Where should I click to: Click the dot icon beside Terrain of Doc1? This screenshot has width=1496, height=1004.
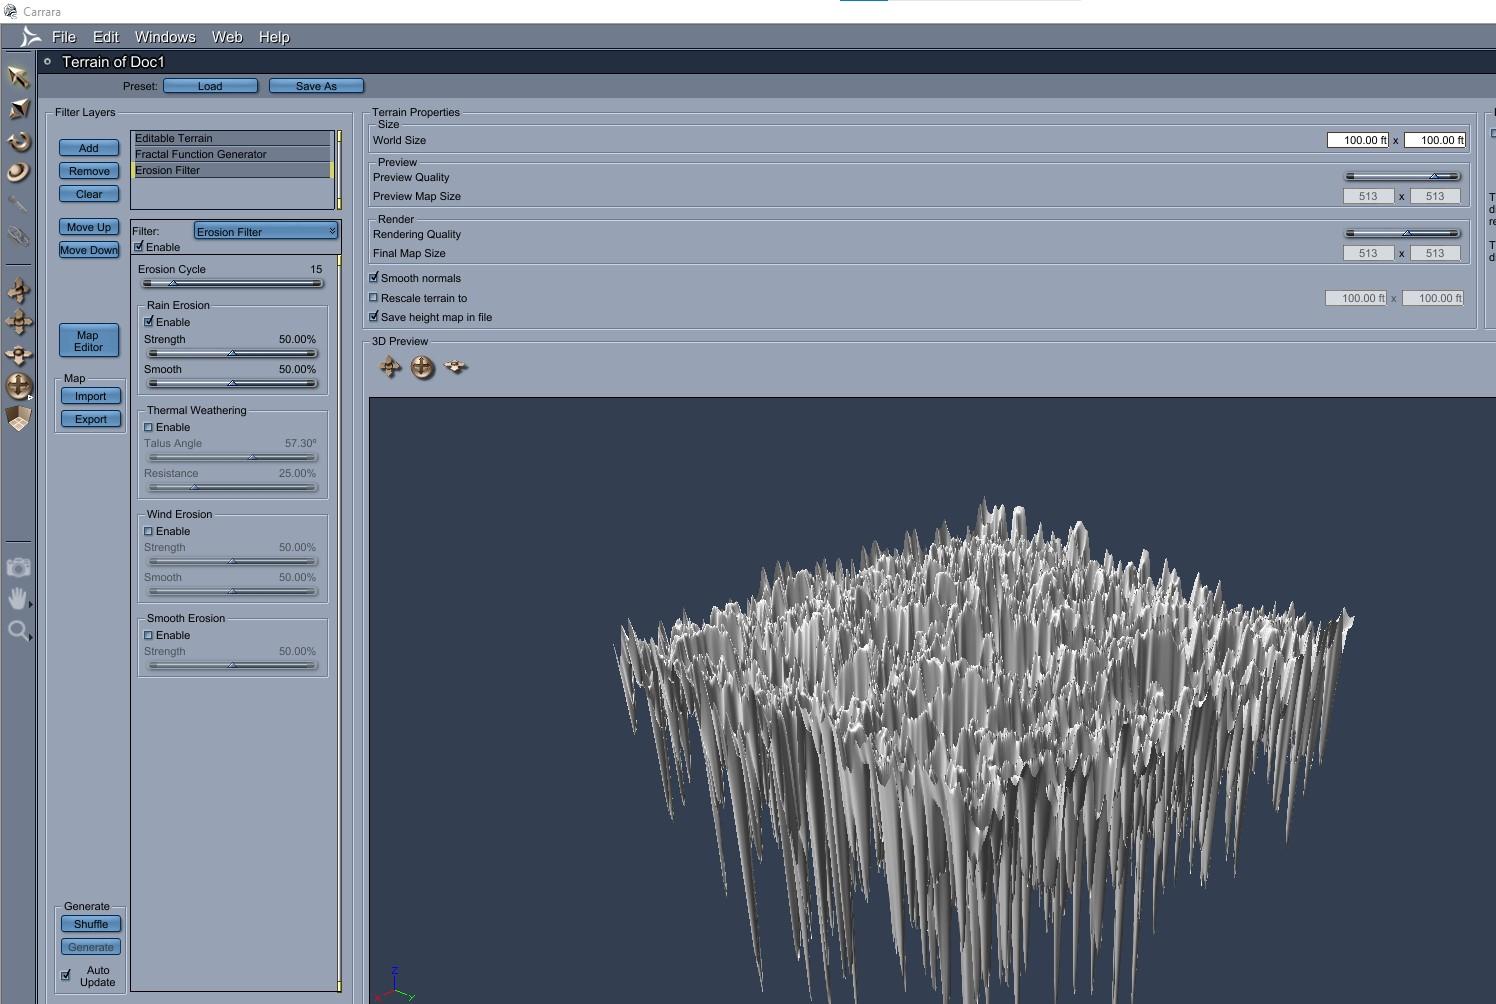pyautogui.click(x=47, y=61)
